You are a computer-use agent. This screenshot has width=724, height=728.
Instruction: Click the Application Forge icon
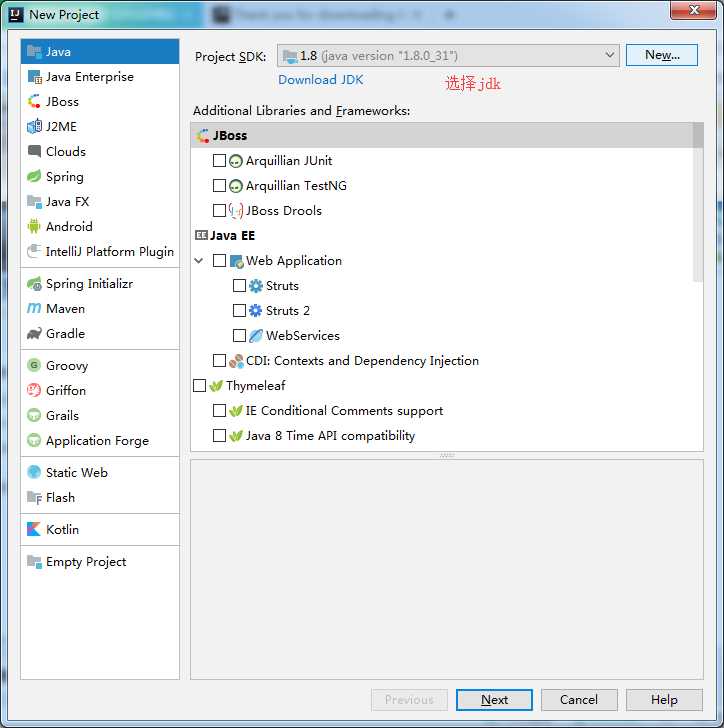click(34, 440)
